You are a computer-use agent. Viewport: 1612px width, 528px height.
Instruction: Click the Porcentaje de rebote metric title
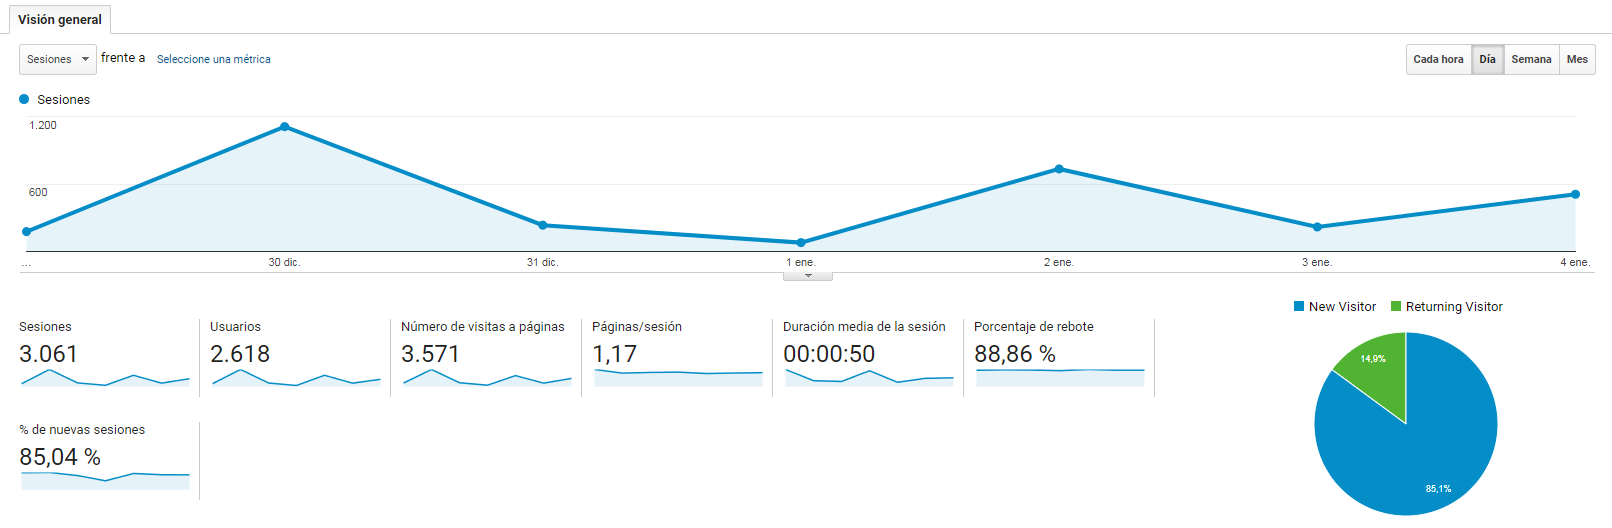pos(1034,327)
